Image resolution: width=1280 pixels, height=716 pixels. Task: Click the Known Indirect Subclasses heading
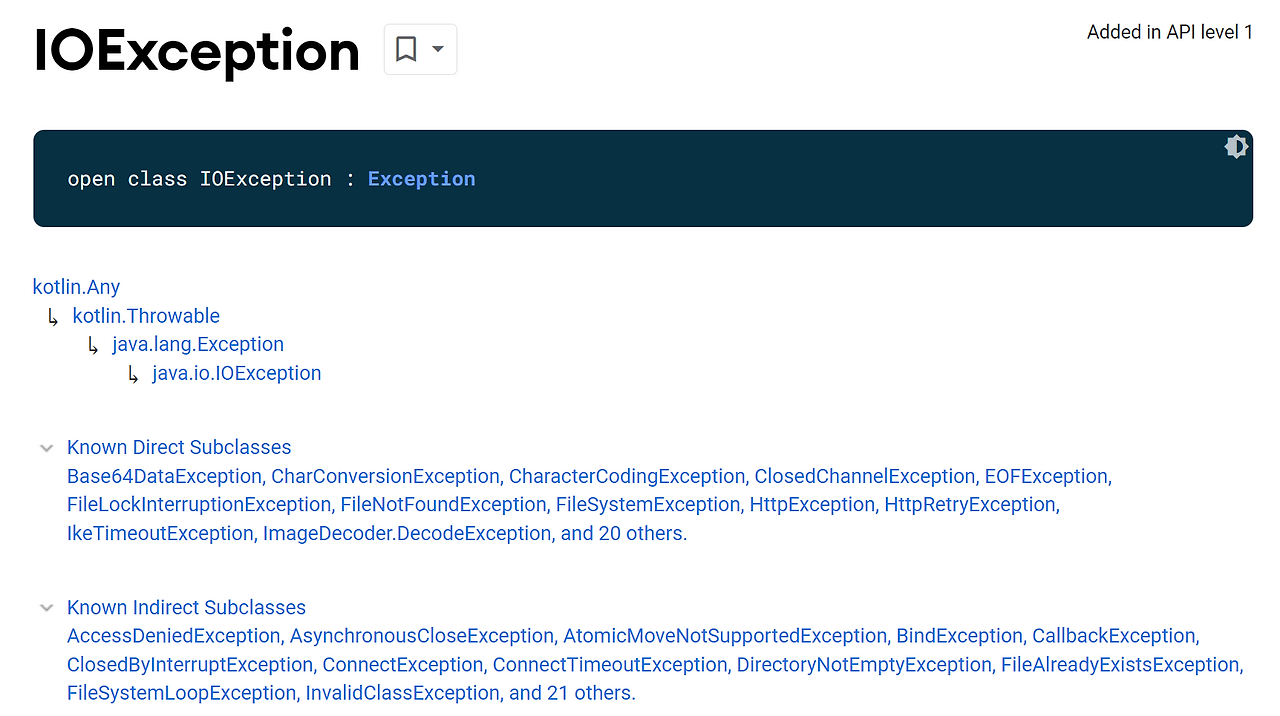(x=186, y=608)
